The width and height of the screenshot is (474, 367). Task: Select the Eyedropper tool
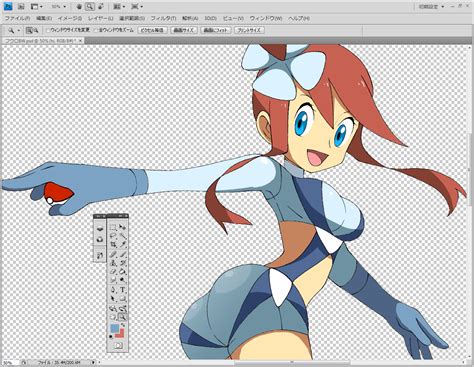point(123,245)
